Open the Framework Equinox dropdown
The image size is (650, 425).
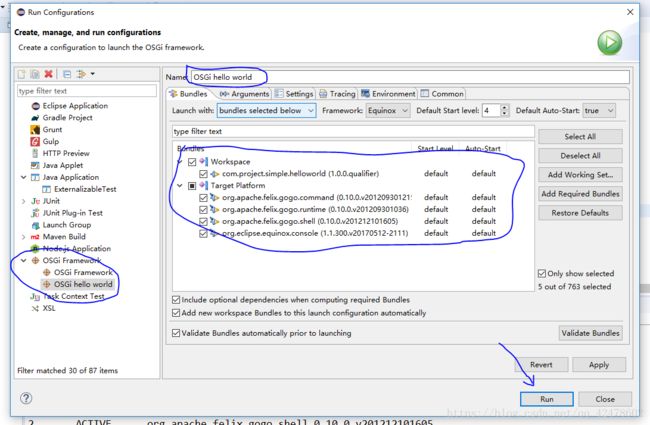tap(388, 111)
